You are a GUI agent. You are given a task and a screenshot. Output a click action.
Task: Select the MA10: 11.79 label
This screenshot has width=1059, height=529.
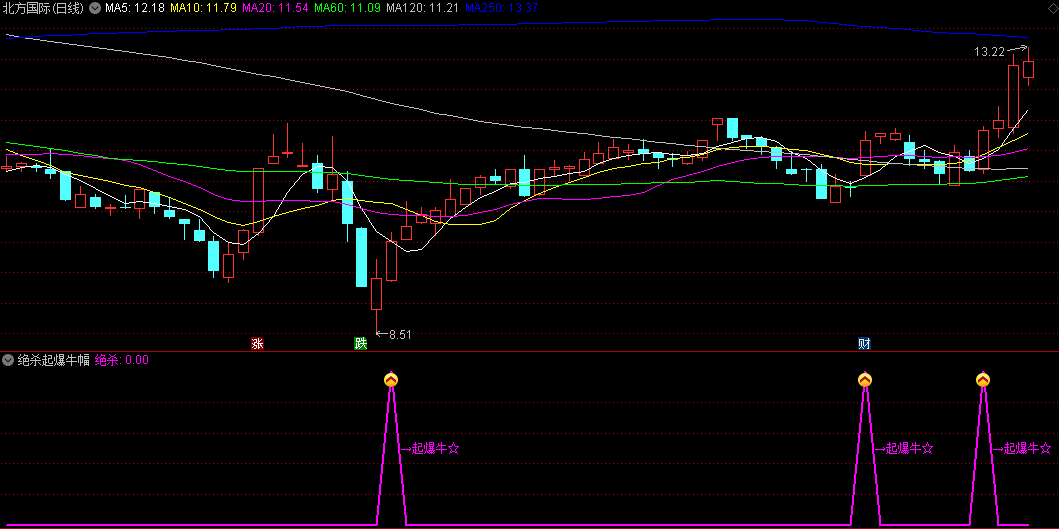203,8
